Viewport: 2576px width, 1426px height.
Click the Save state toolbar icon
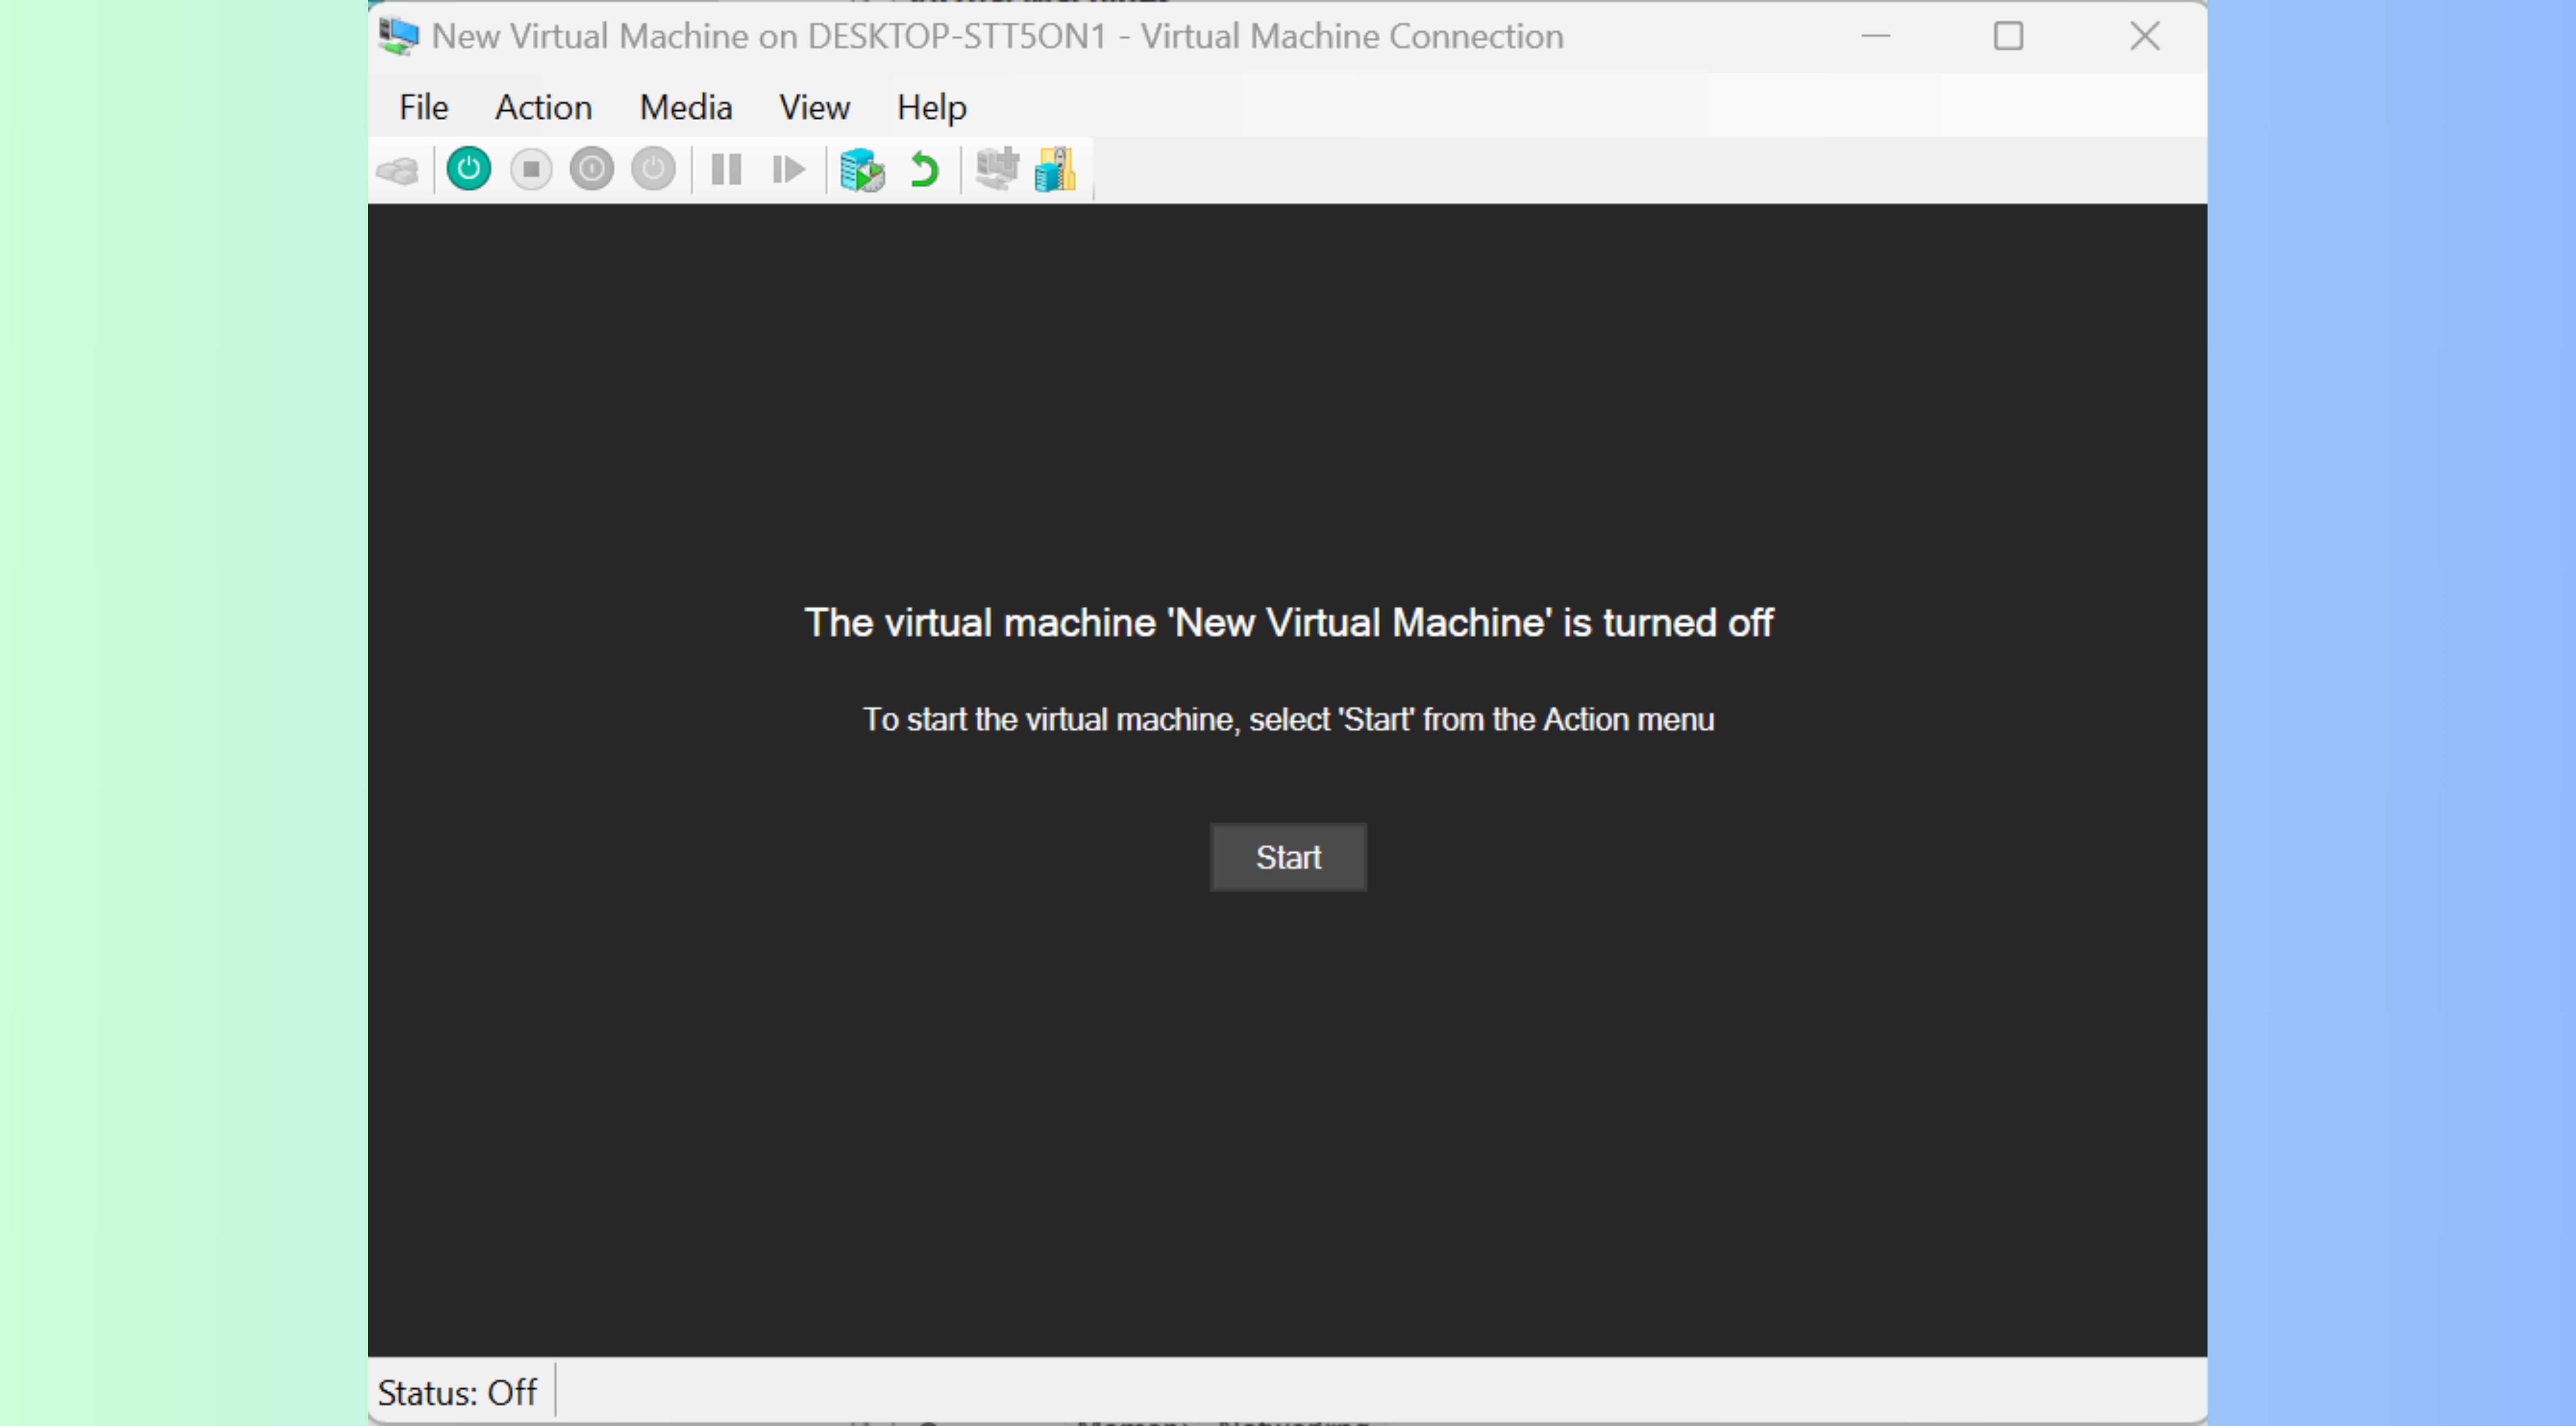tap(653, 169)
